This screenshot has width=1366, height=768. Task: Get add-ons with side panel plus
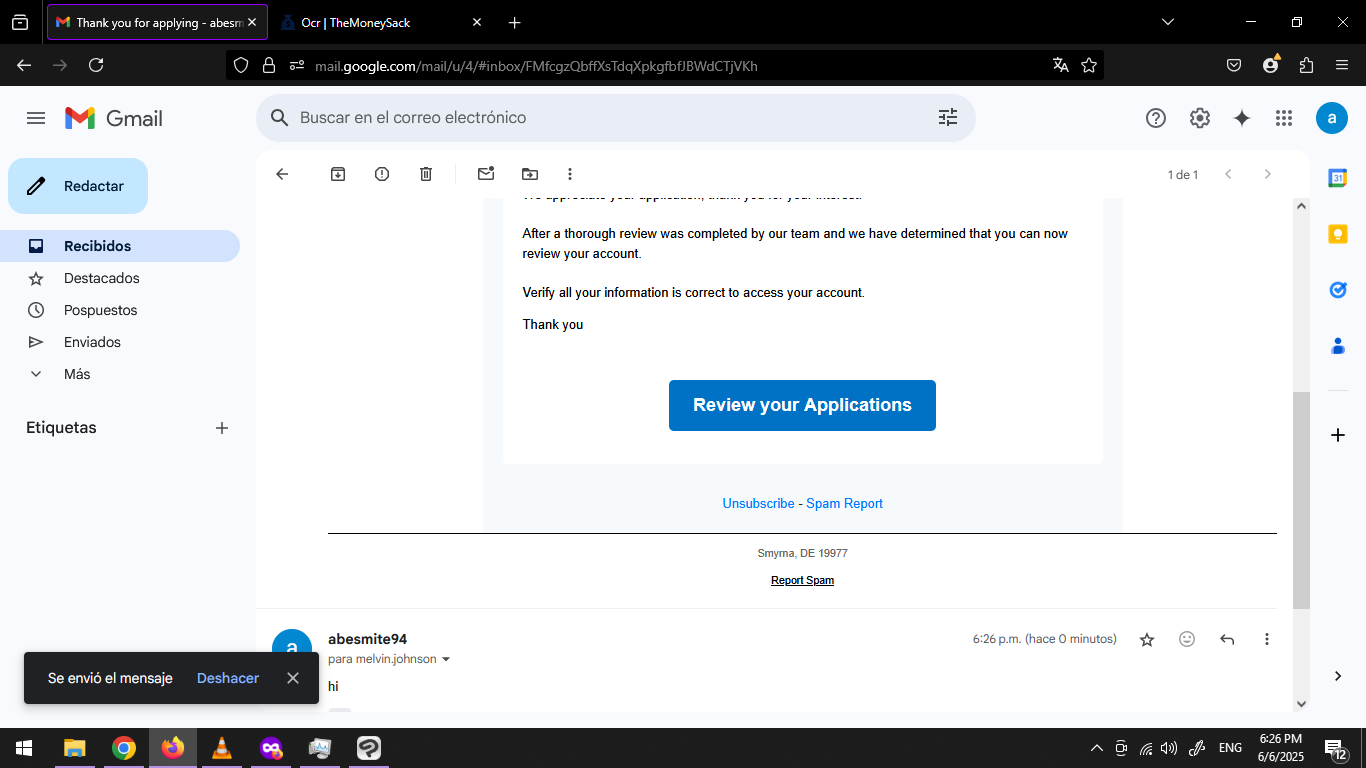click(1338, 435)
